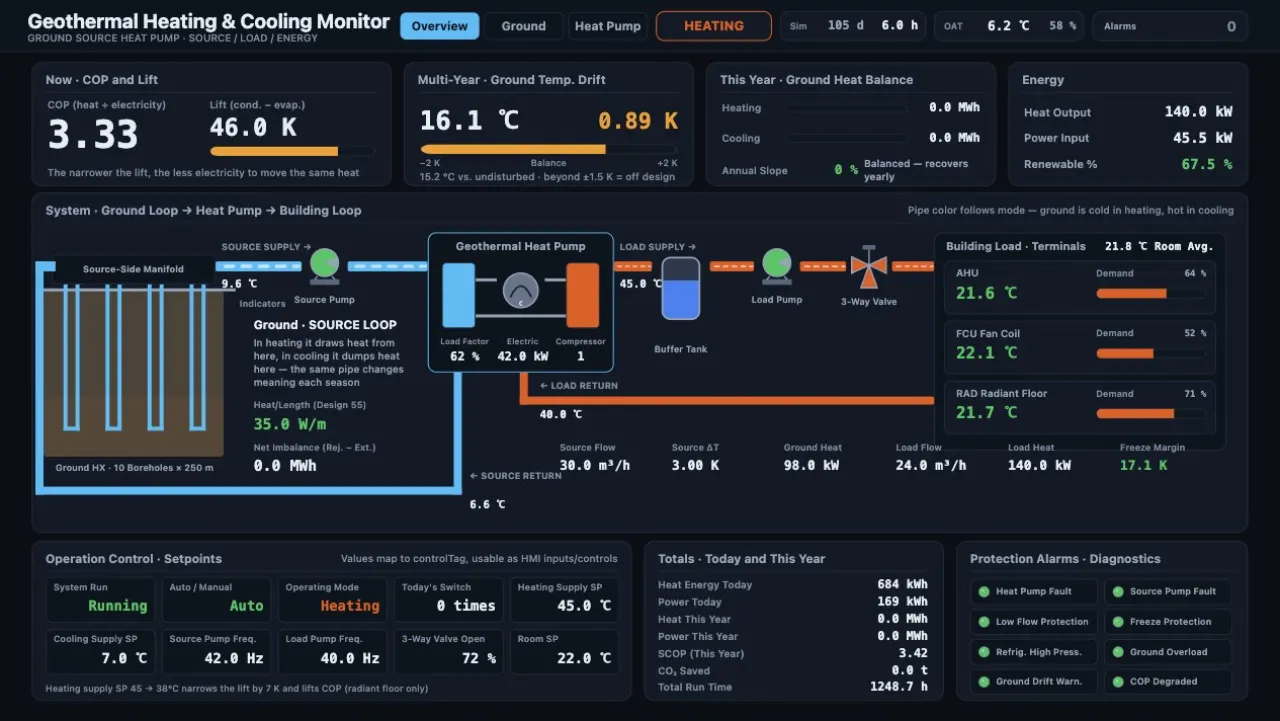Click the blue evaporator block in heat pump
The height and width of the screenshot is (721, 1280).
tap(459, 295)
